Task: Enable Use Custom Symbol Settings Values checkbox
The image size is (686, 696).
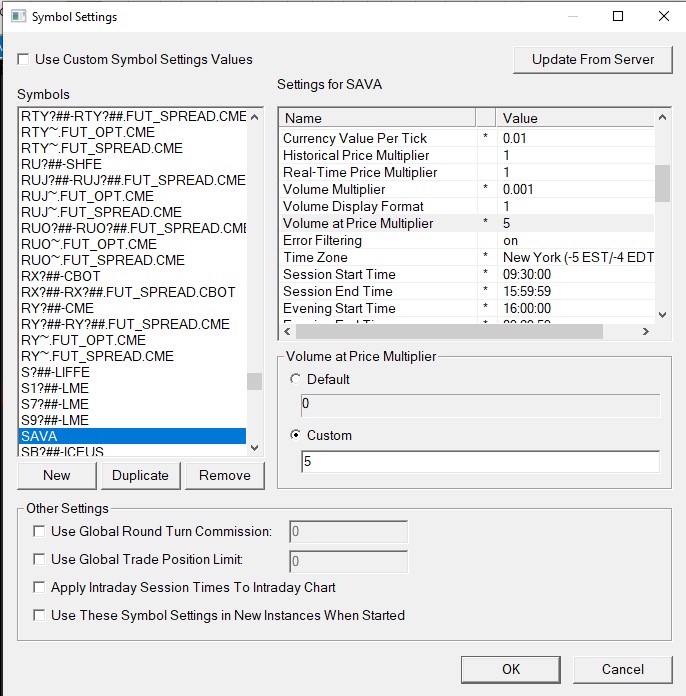Action: [x=23, y=59]
